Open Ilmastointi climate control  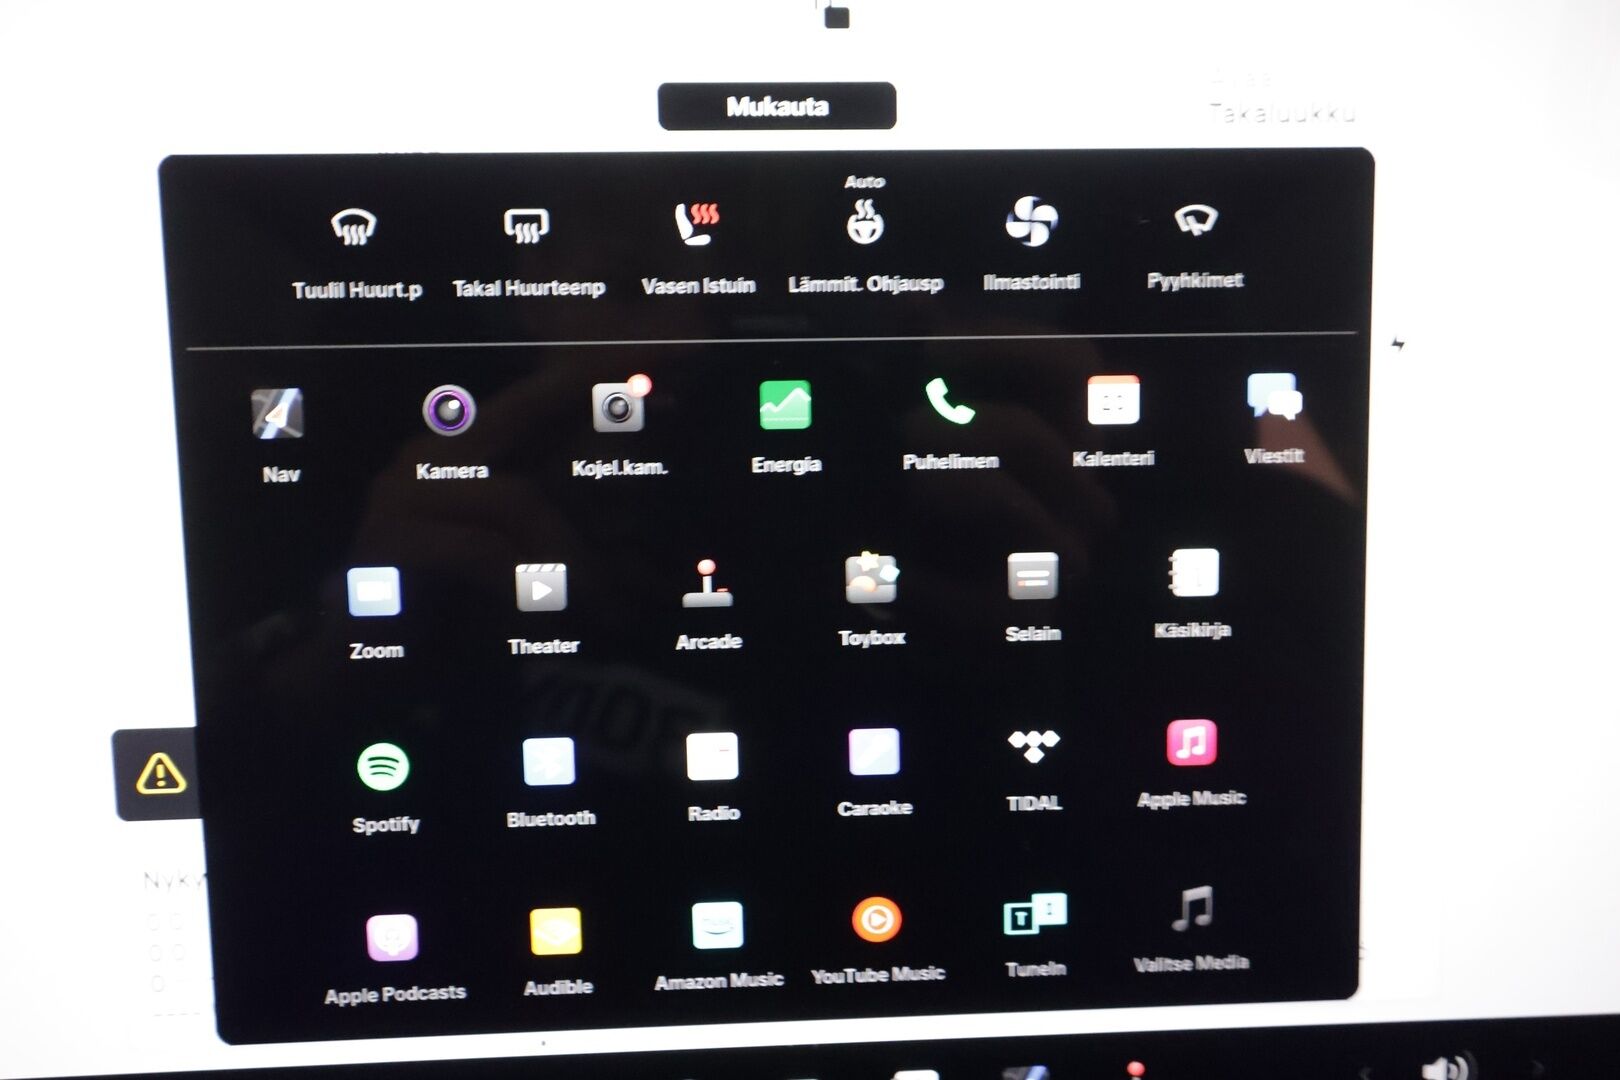(x=1031, y=221)
